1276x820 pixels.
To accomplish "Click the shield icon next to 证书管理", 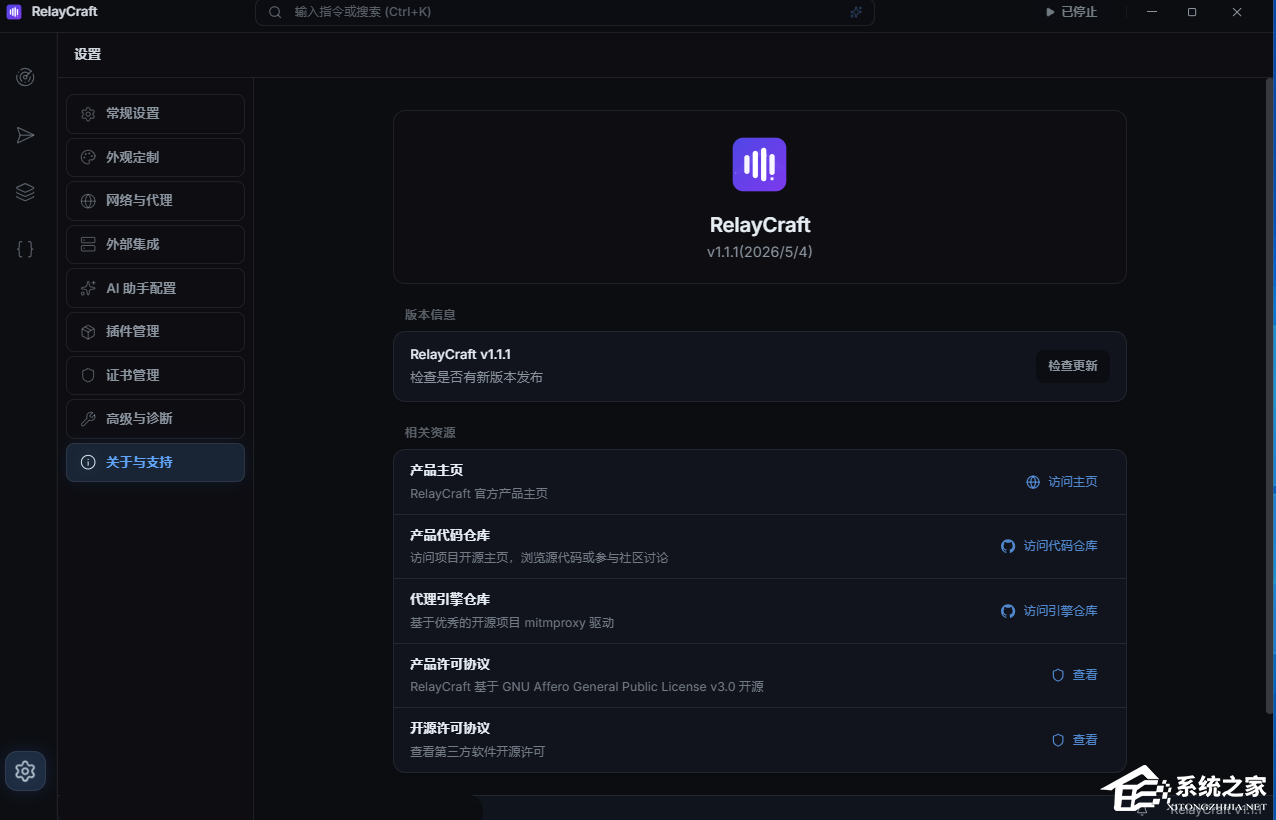I will (88, 375).
